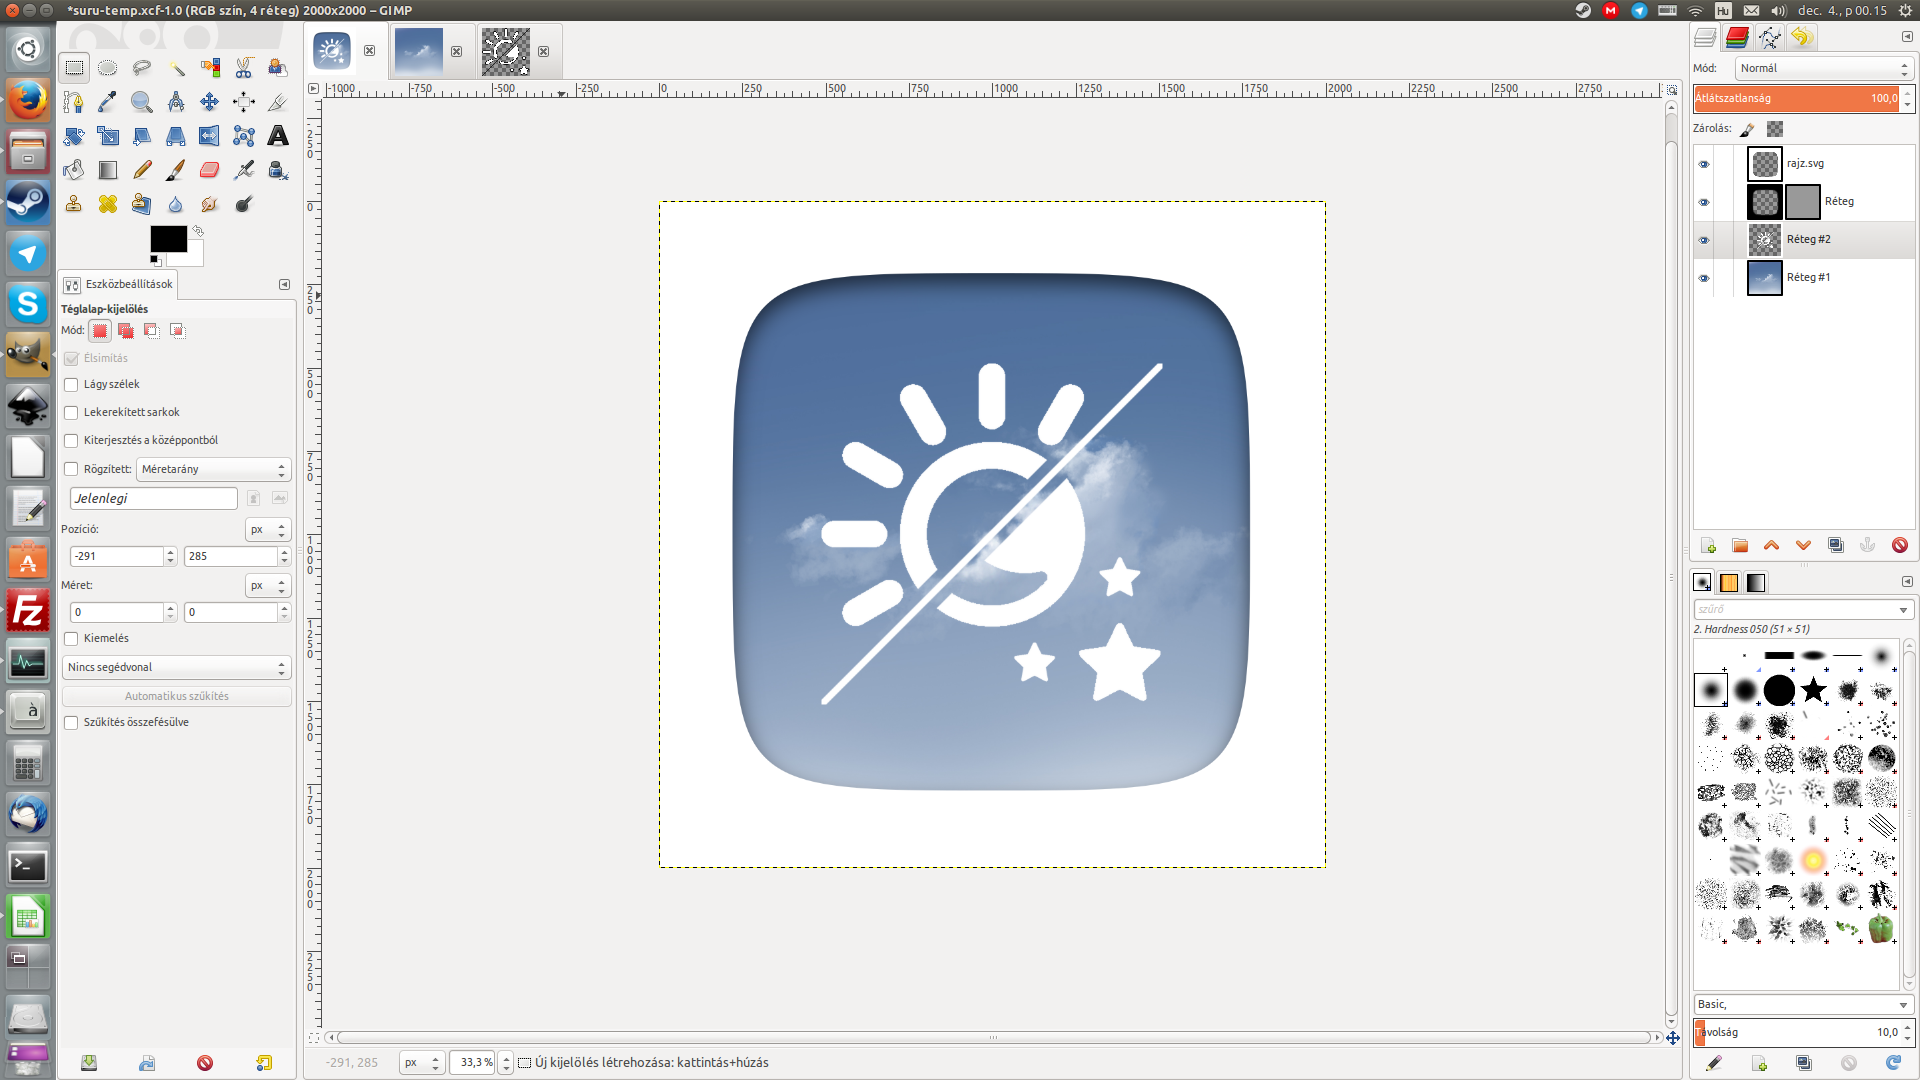Switch to the sky image tab
The height and width of the screenshot is (1080, 1920).
pos(418,51)
